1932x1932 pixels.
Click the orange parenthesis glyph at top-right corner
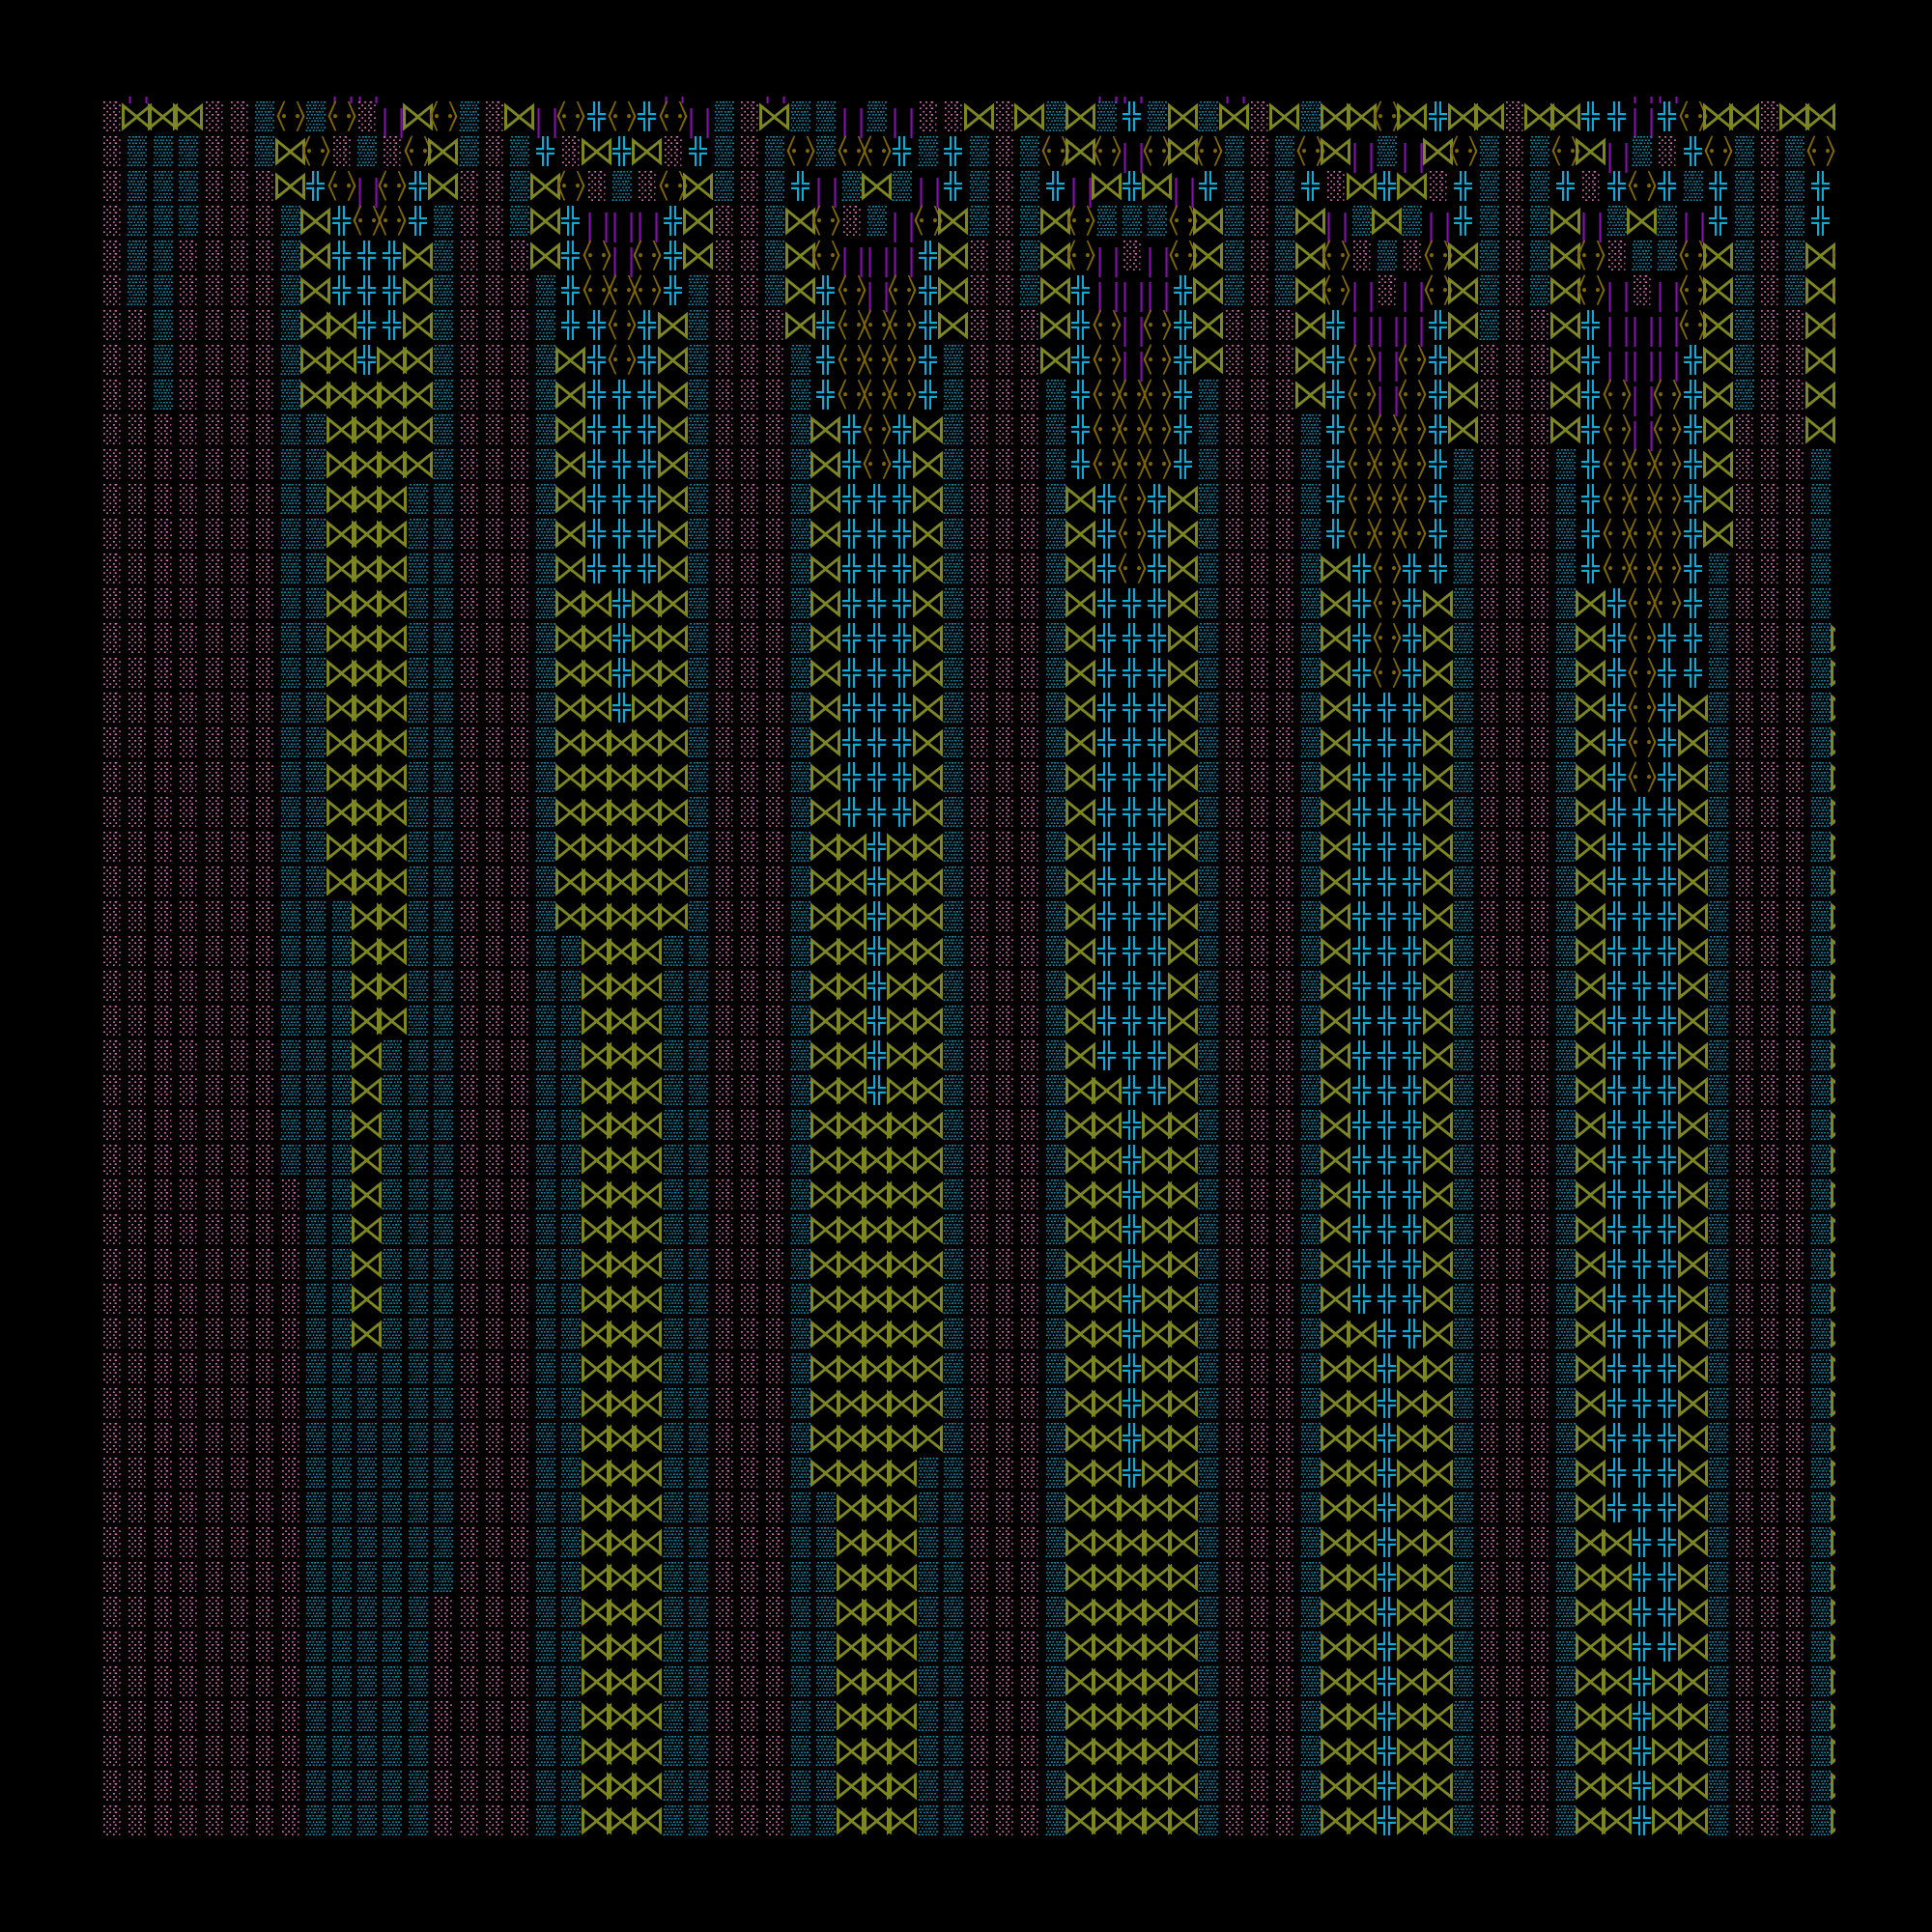[x=1821, y=152]
